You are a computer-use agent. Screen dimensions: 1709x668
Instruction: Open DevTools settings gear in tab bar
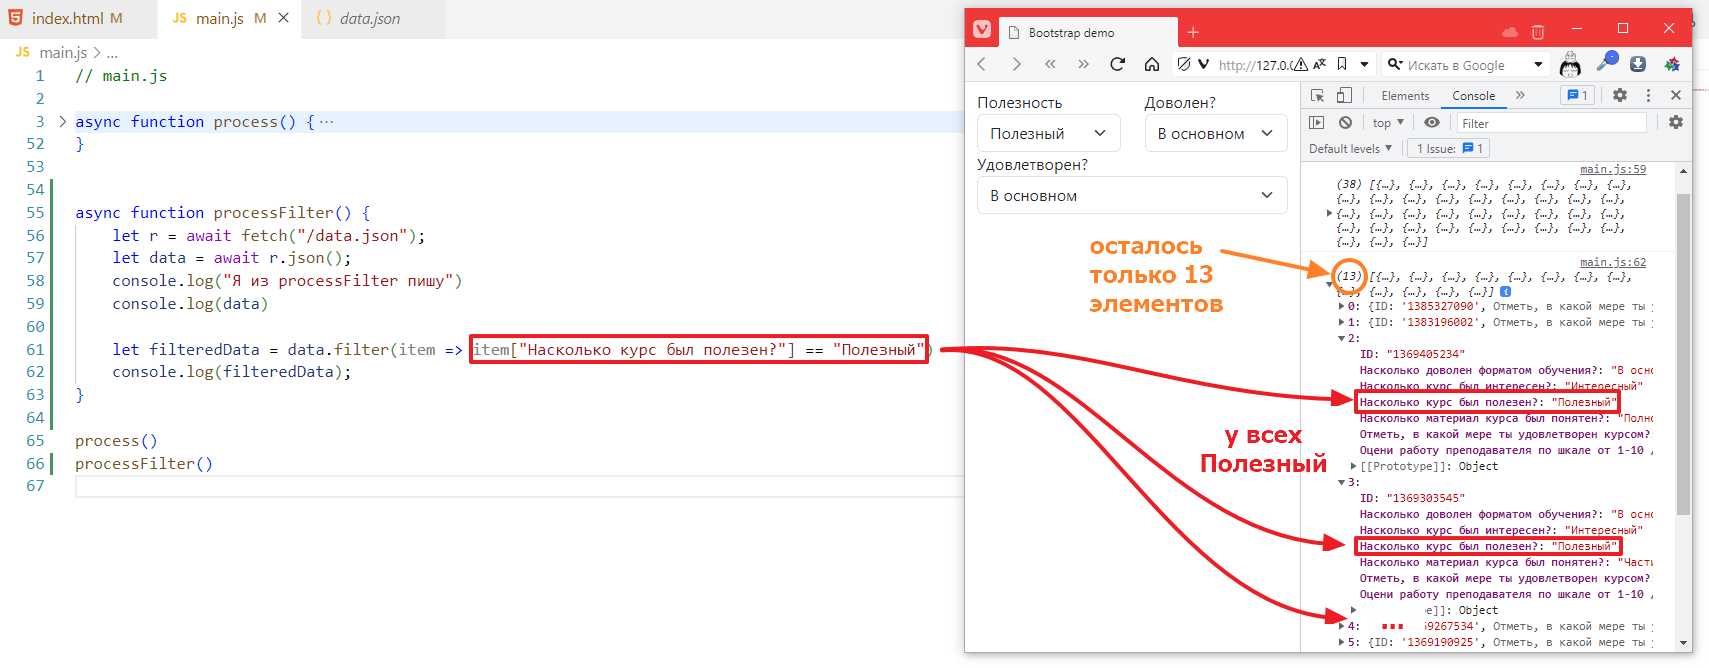[1620, 95]
